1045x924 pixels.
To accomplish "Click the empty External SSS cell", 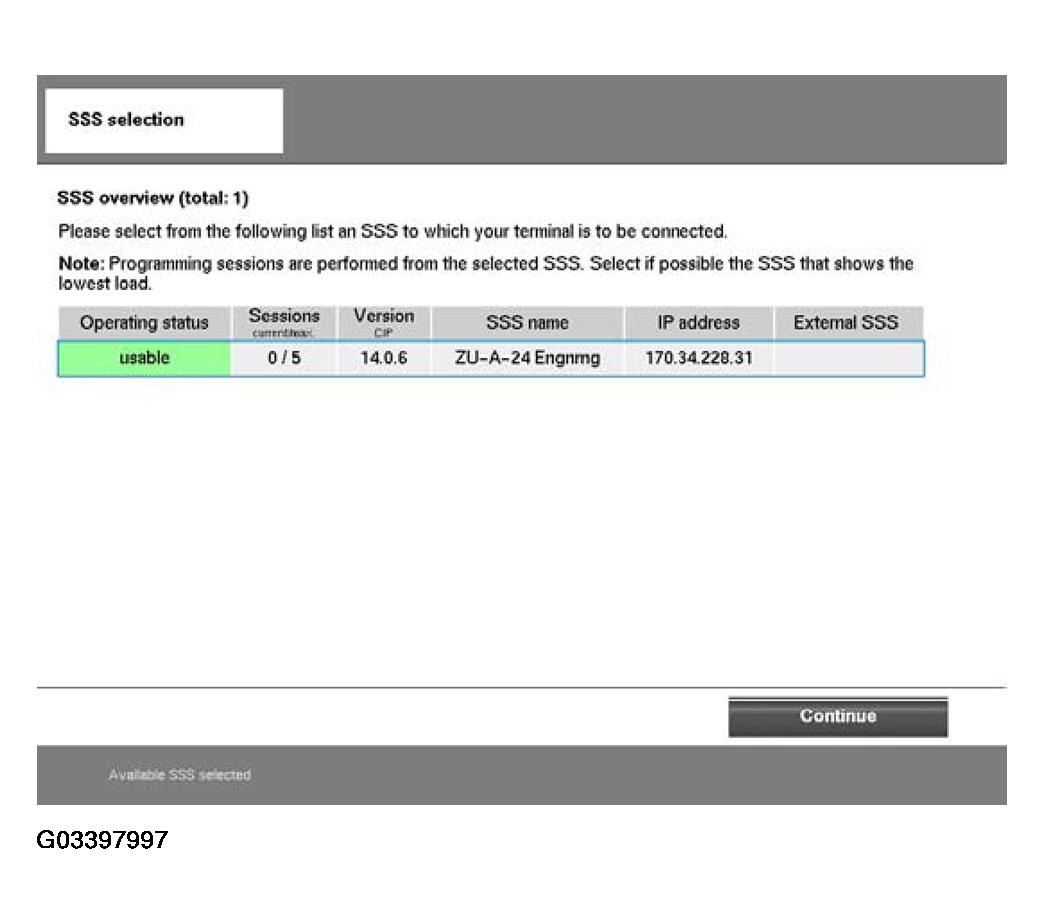I will (x=847, y=358).
